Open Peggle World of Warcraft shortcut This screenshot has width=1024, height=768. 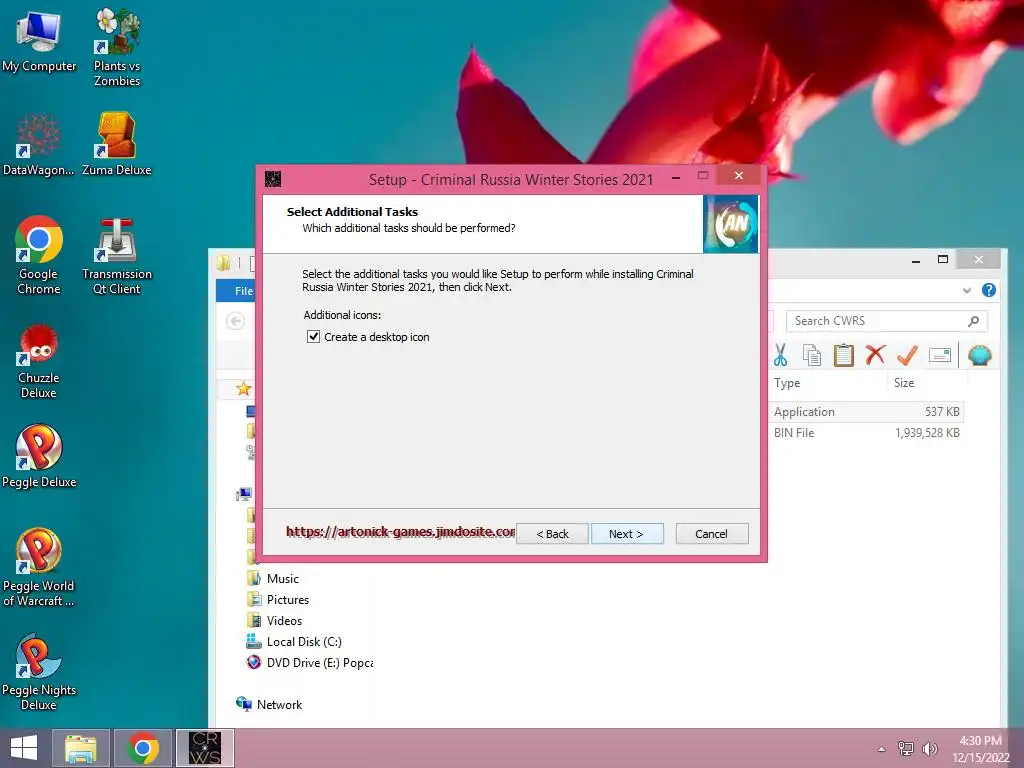tap(39, 567)
